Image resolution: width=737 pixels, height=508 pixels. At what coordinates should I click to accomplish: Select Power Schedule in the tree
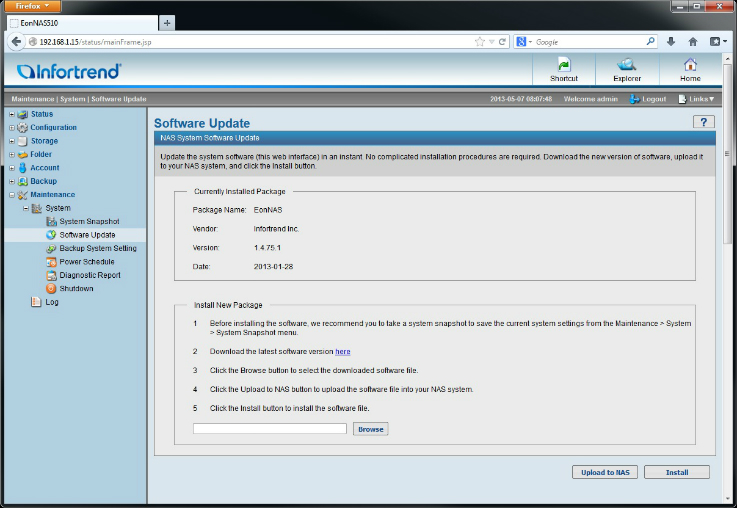(87, 262)
